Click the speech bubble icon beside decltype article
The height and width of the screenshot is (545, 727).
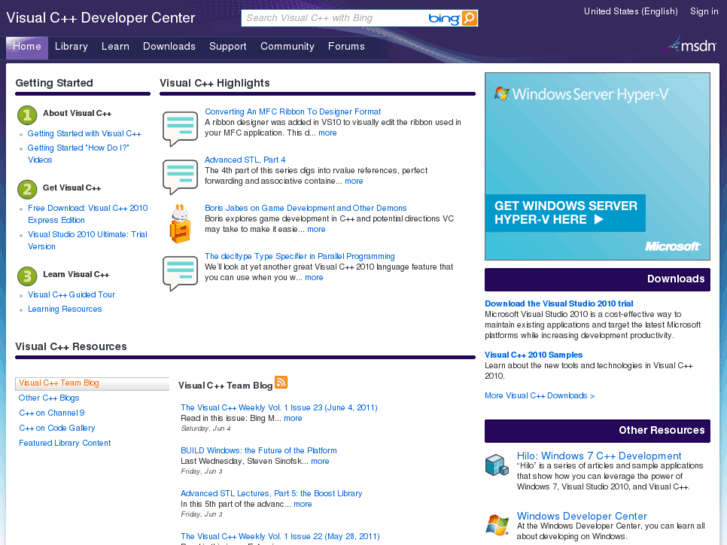click(x=180, y=272)
